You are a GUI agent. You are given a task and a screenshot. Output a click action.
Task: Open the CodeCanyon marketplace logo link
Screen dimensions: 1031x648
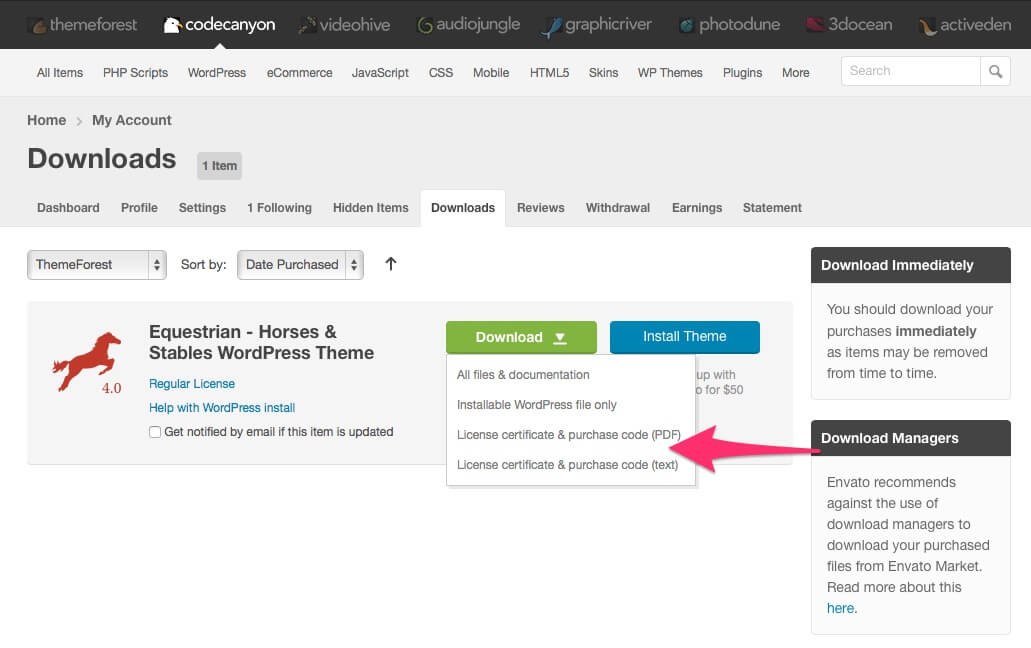coord(220,25)
